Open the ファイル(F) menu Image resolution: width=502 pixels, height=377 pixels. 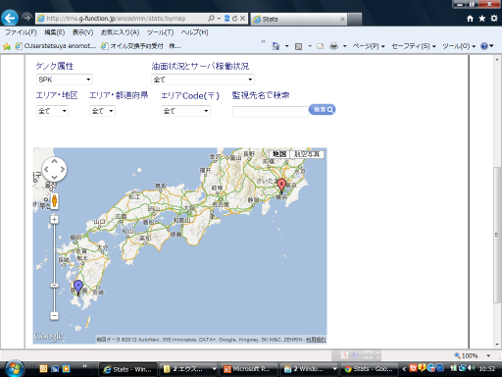click(x=21, y=32)
